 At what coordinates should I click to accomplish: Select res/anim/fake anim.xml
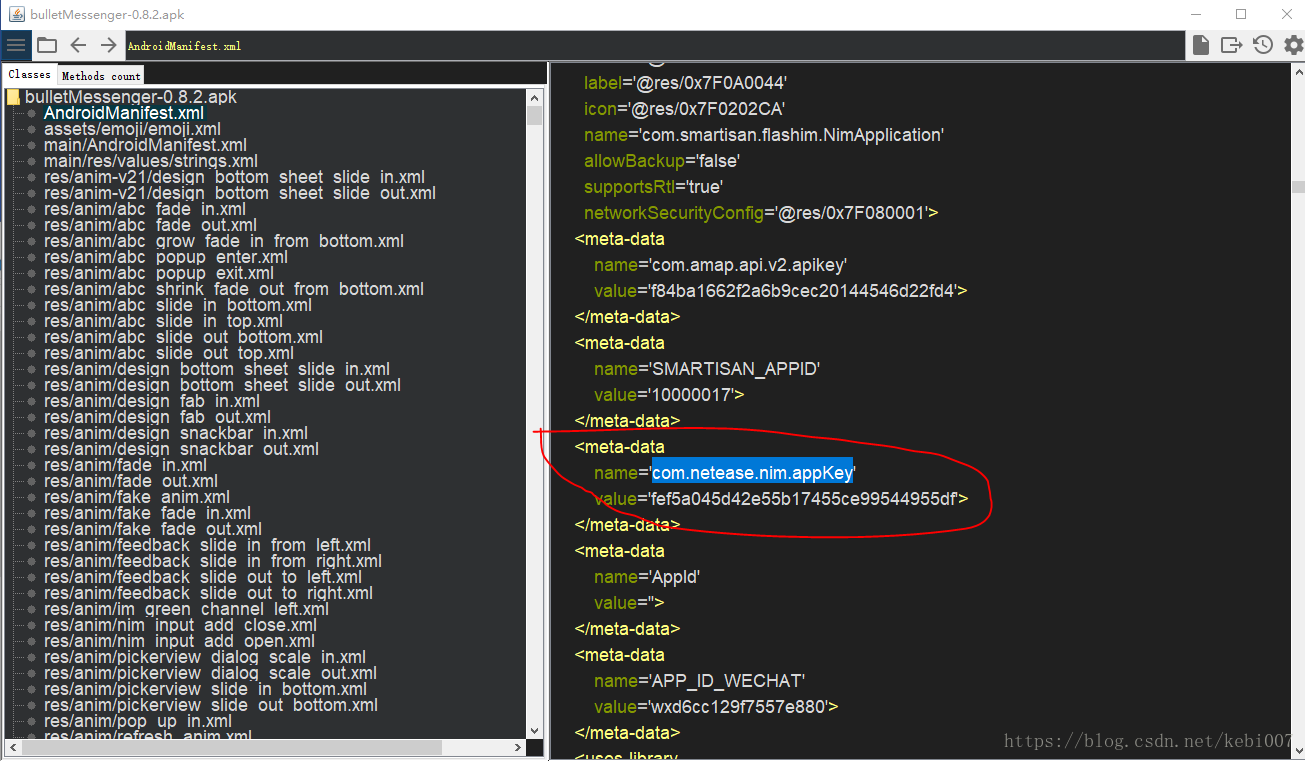[137, 497]
